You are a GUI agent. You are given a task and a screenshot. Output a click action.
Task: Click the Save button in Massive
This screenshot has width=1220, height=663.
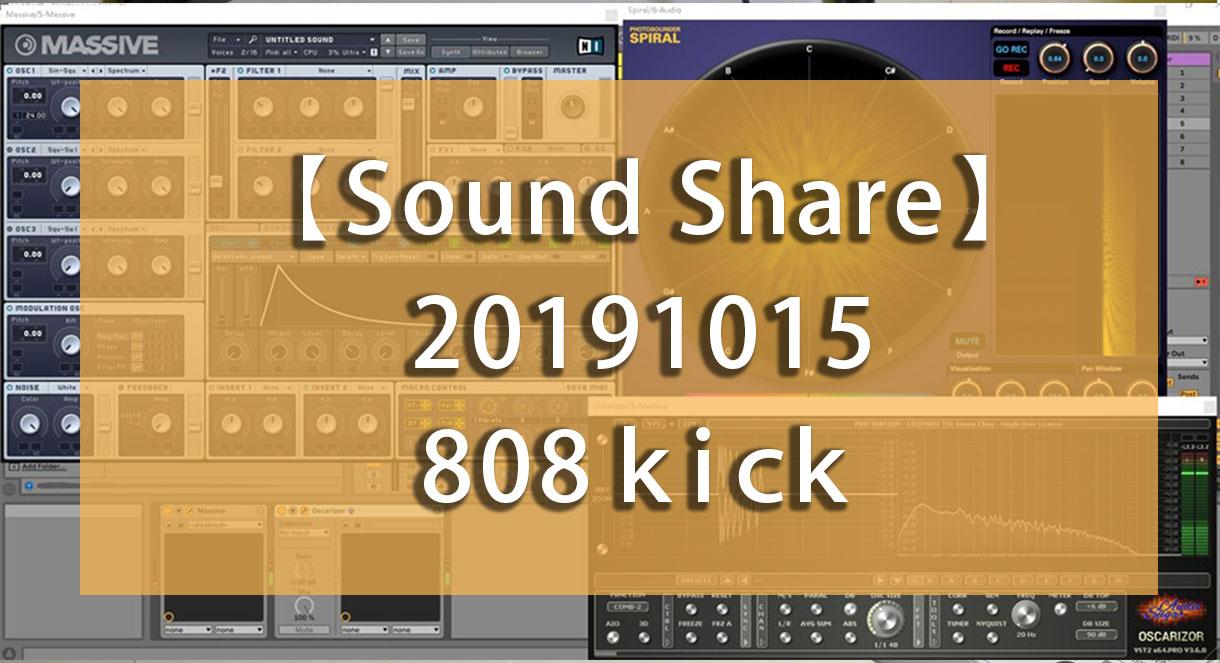pos(411,40)
